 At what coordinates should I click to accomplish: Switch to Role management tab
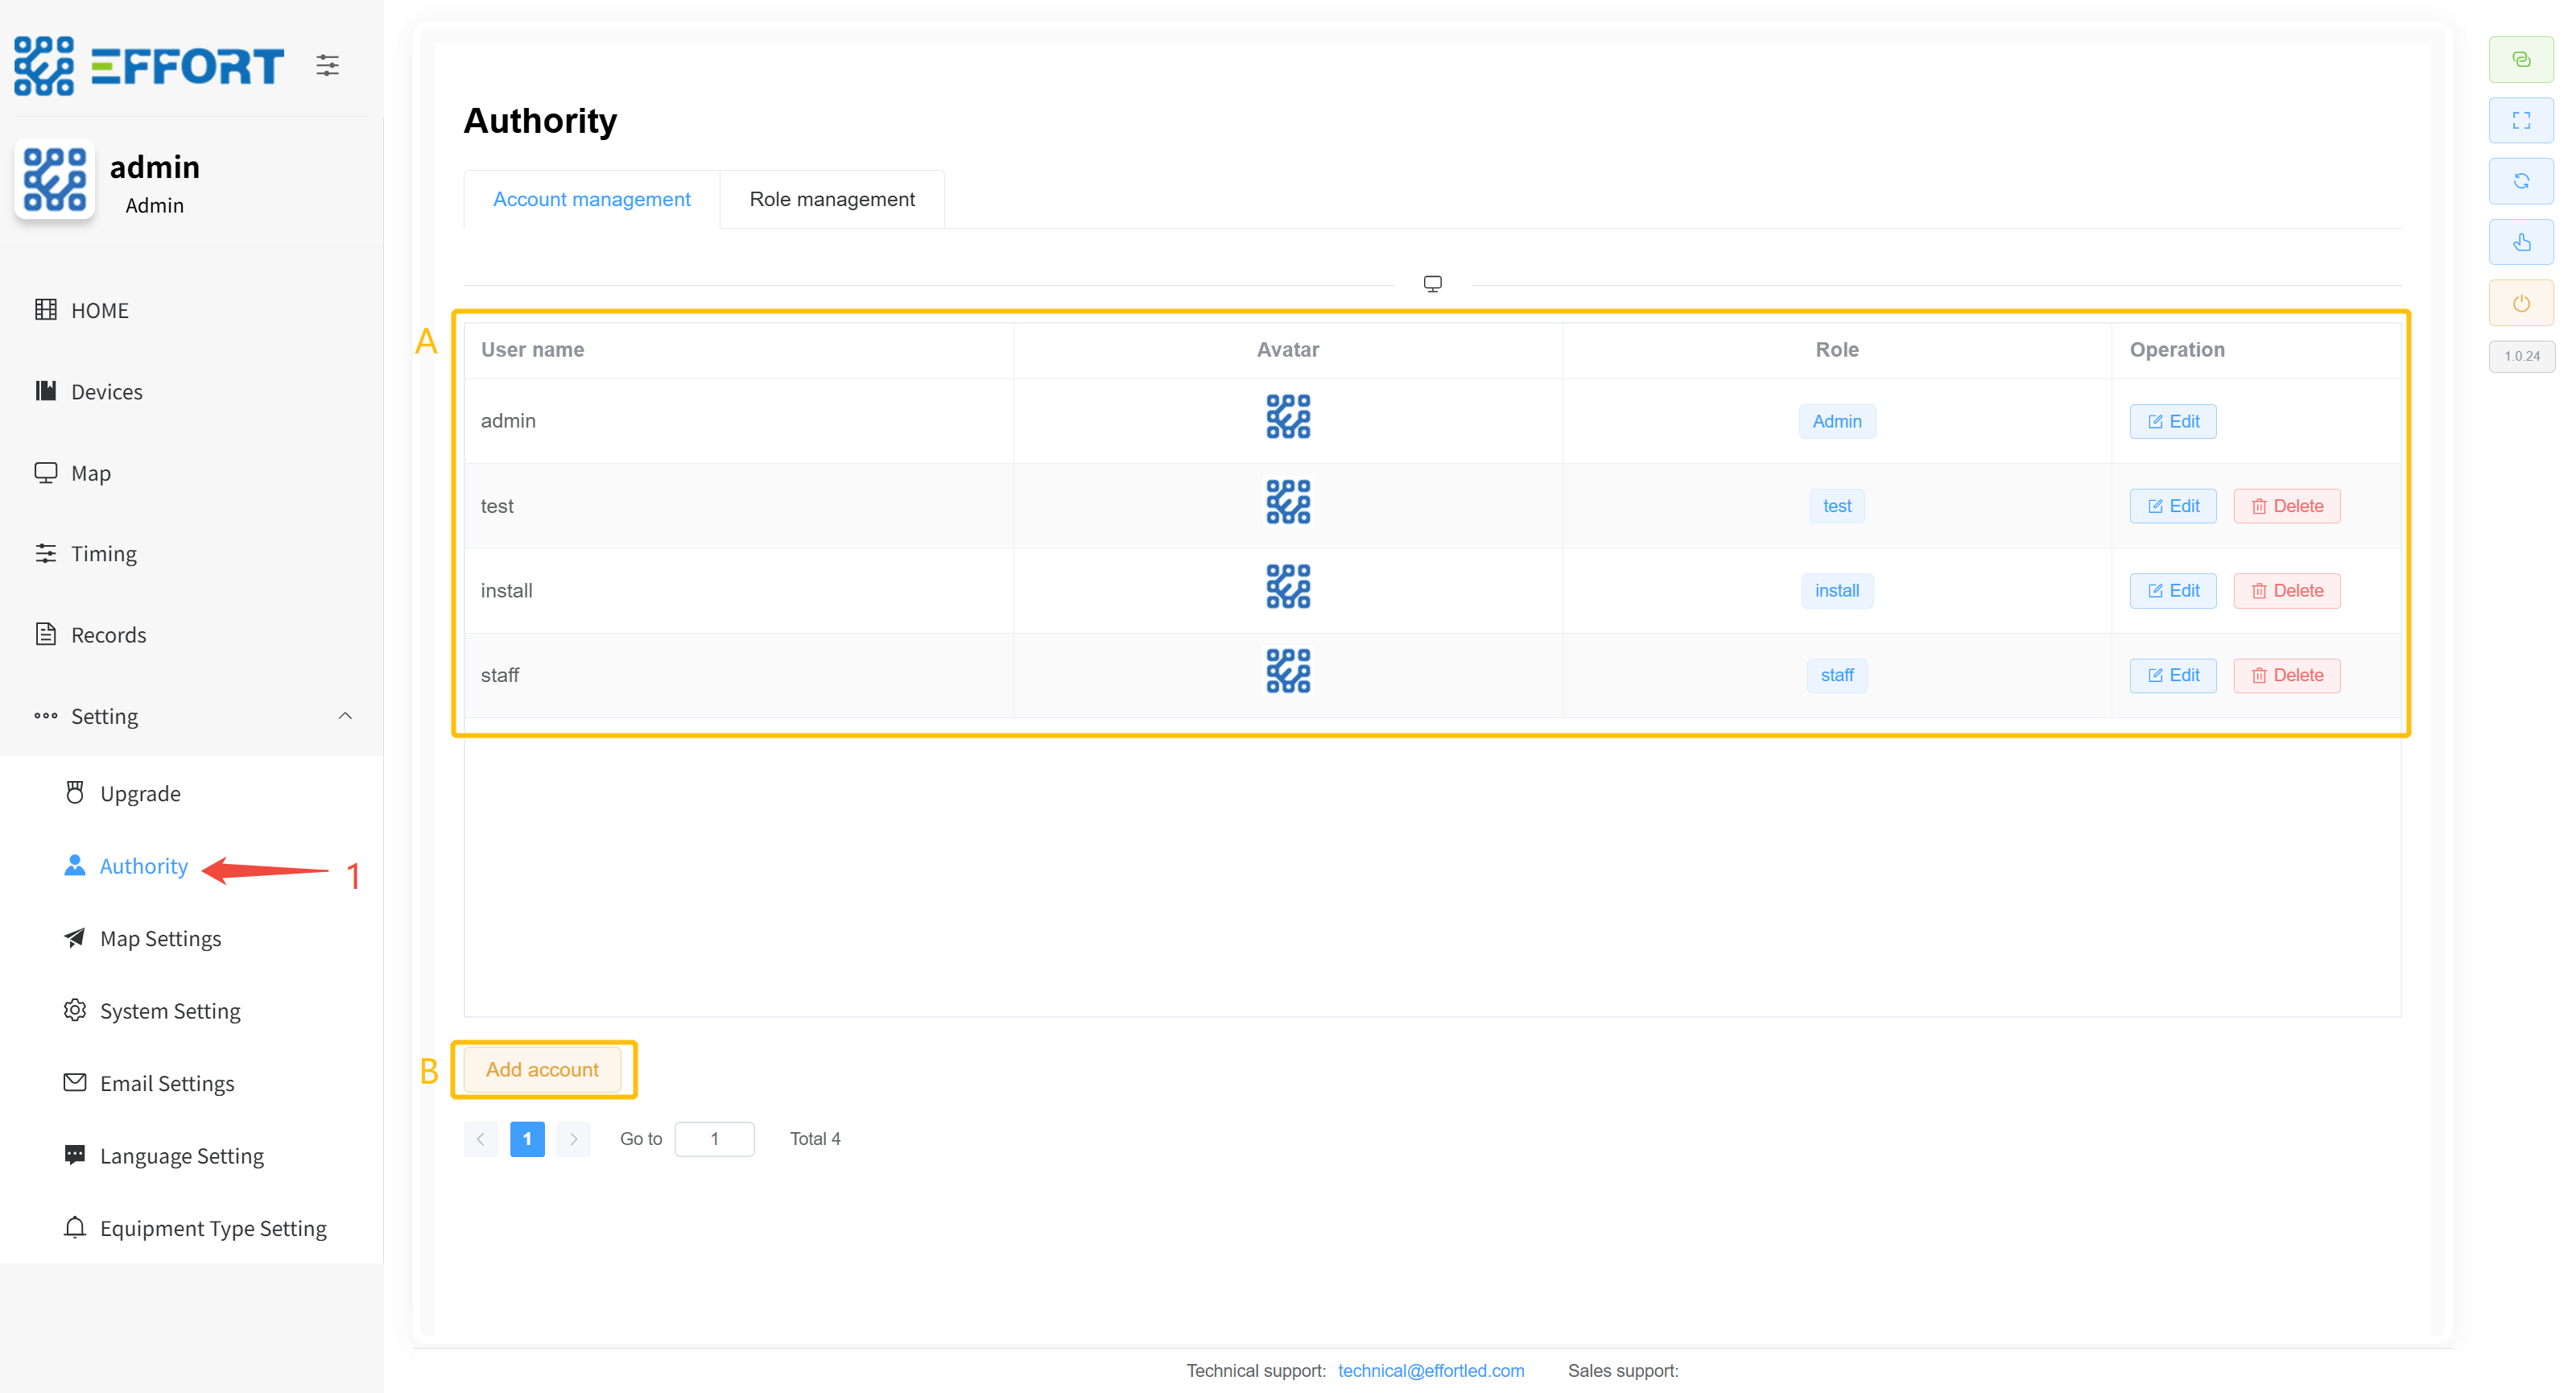831,199
